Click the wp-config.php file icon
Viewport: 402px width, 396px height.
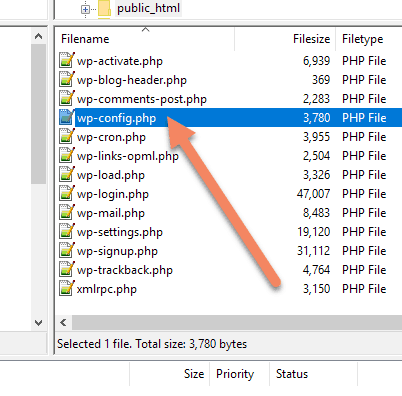point(67,117)
